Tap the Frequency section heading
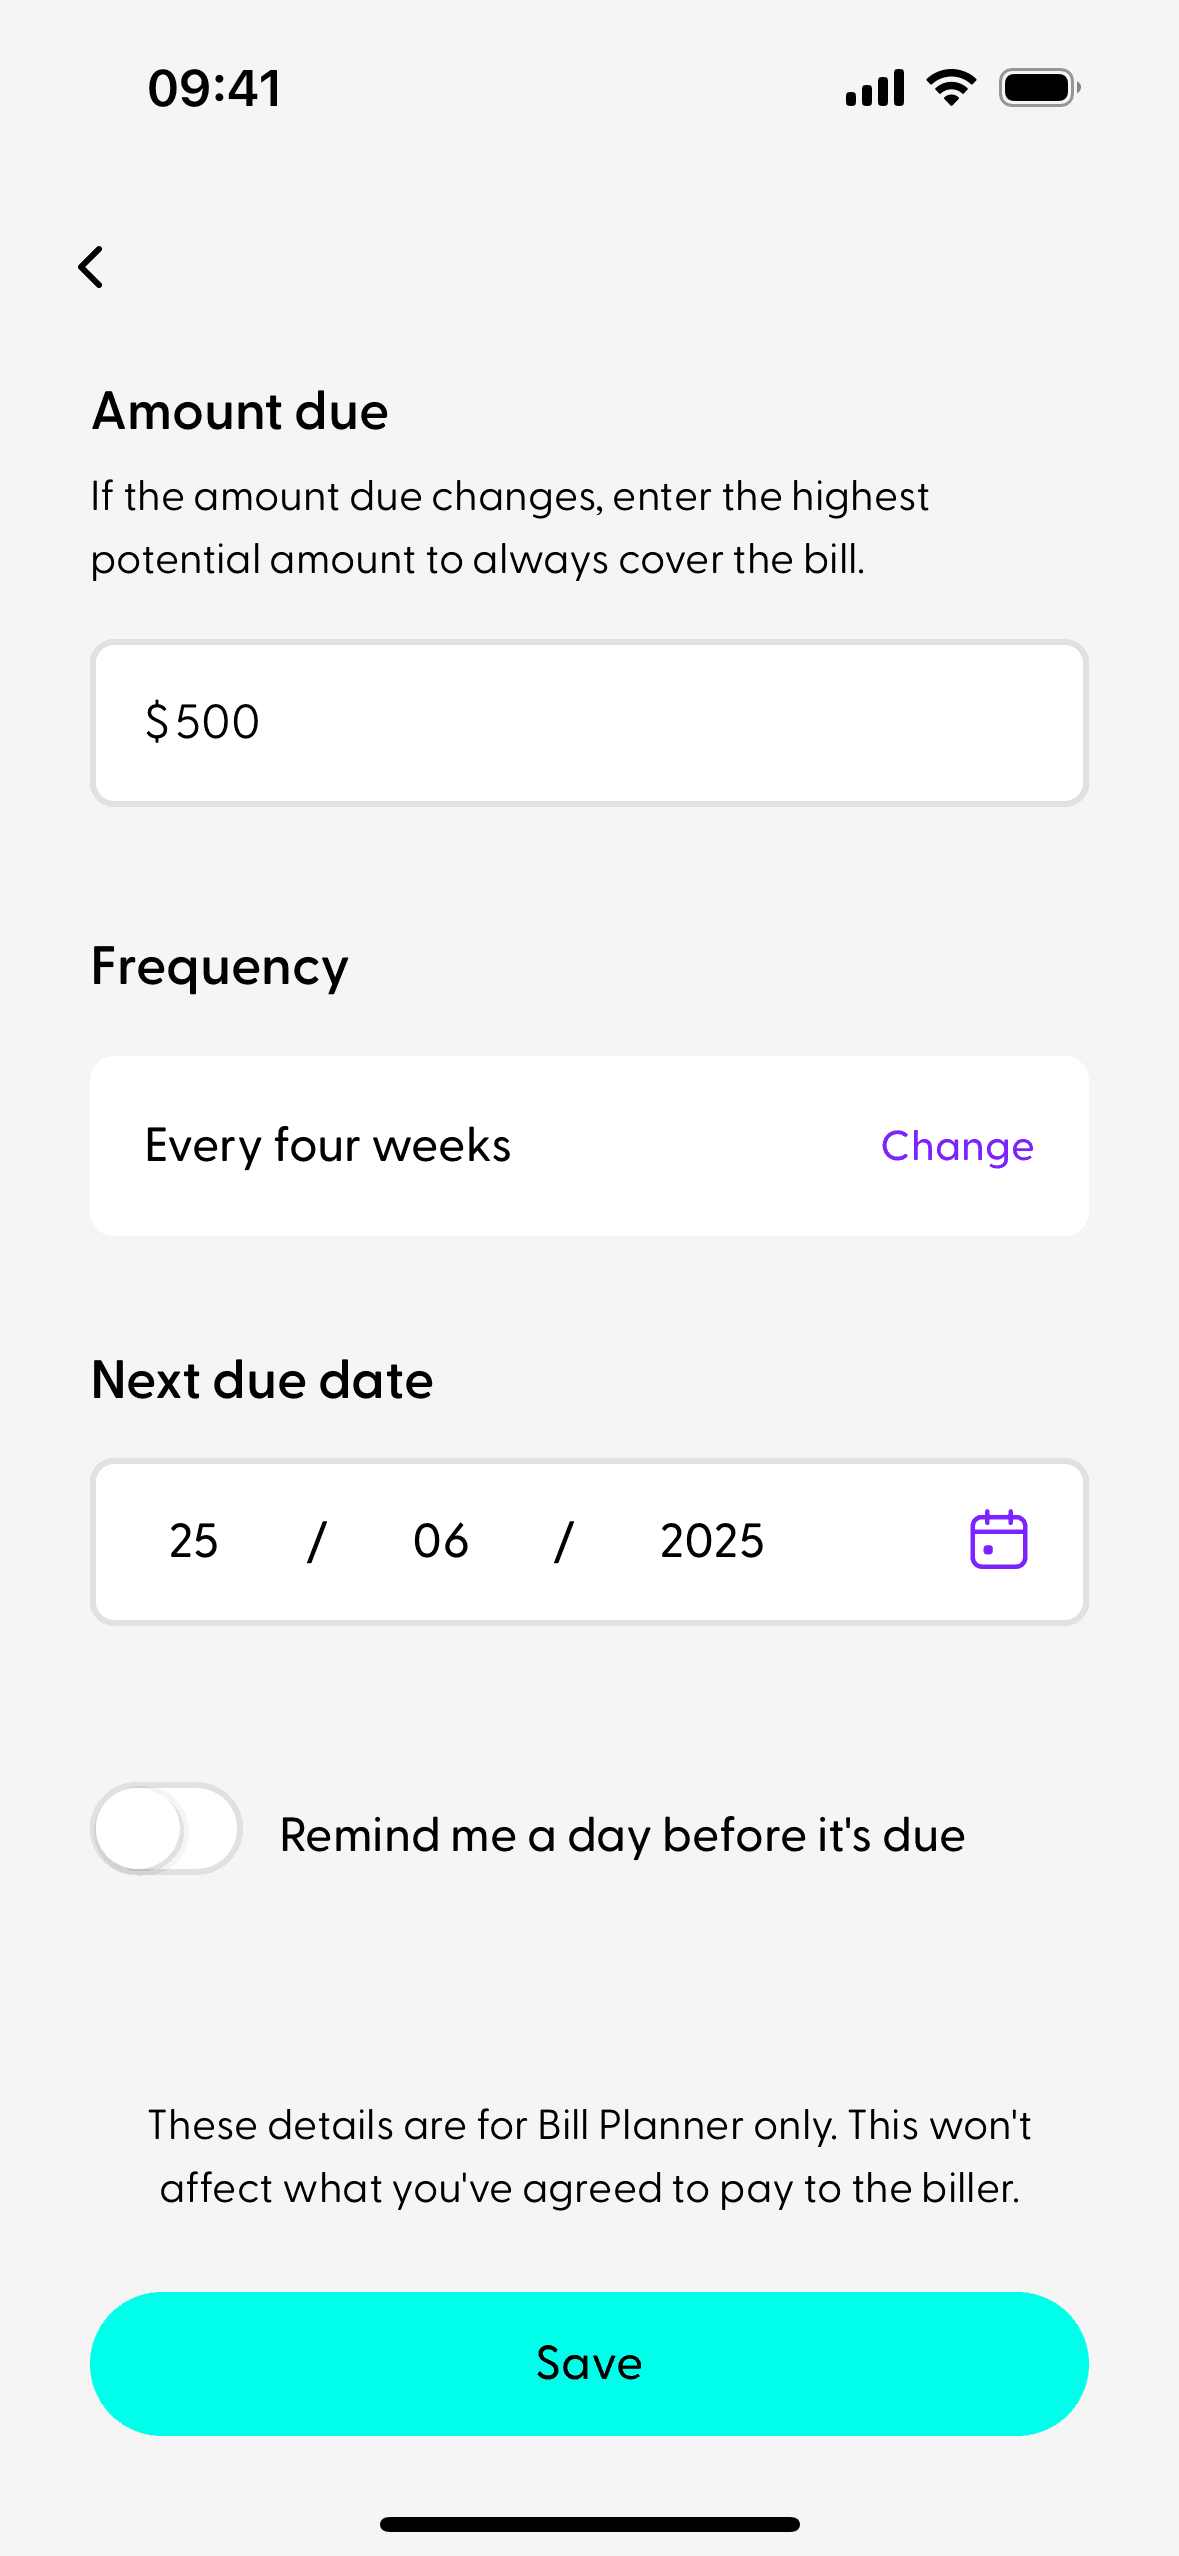Screen dimensions: 1179x2556 coord(220,967)
